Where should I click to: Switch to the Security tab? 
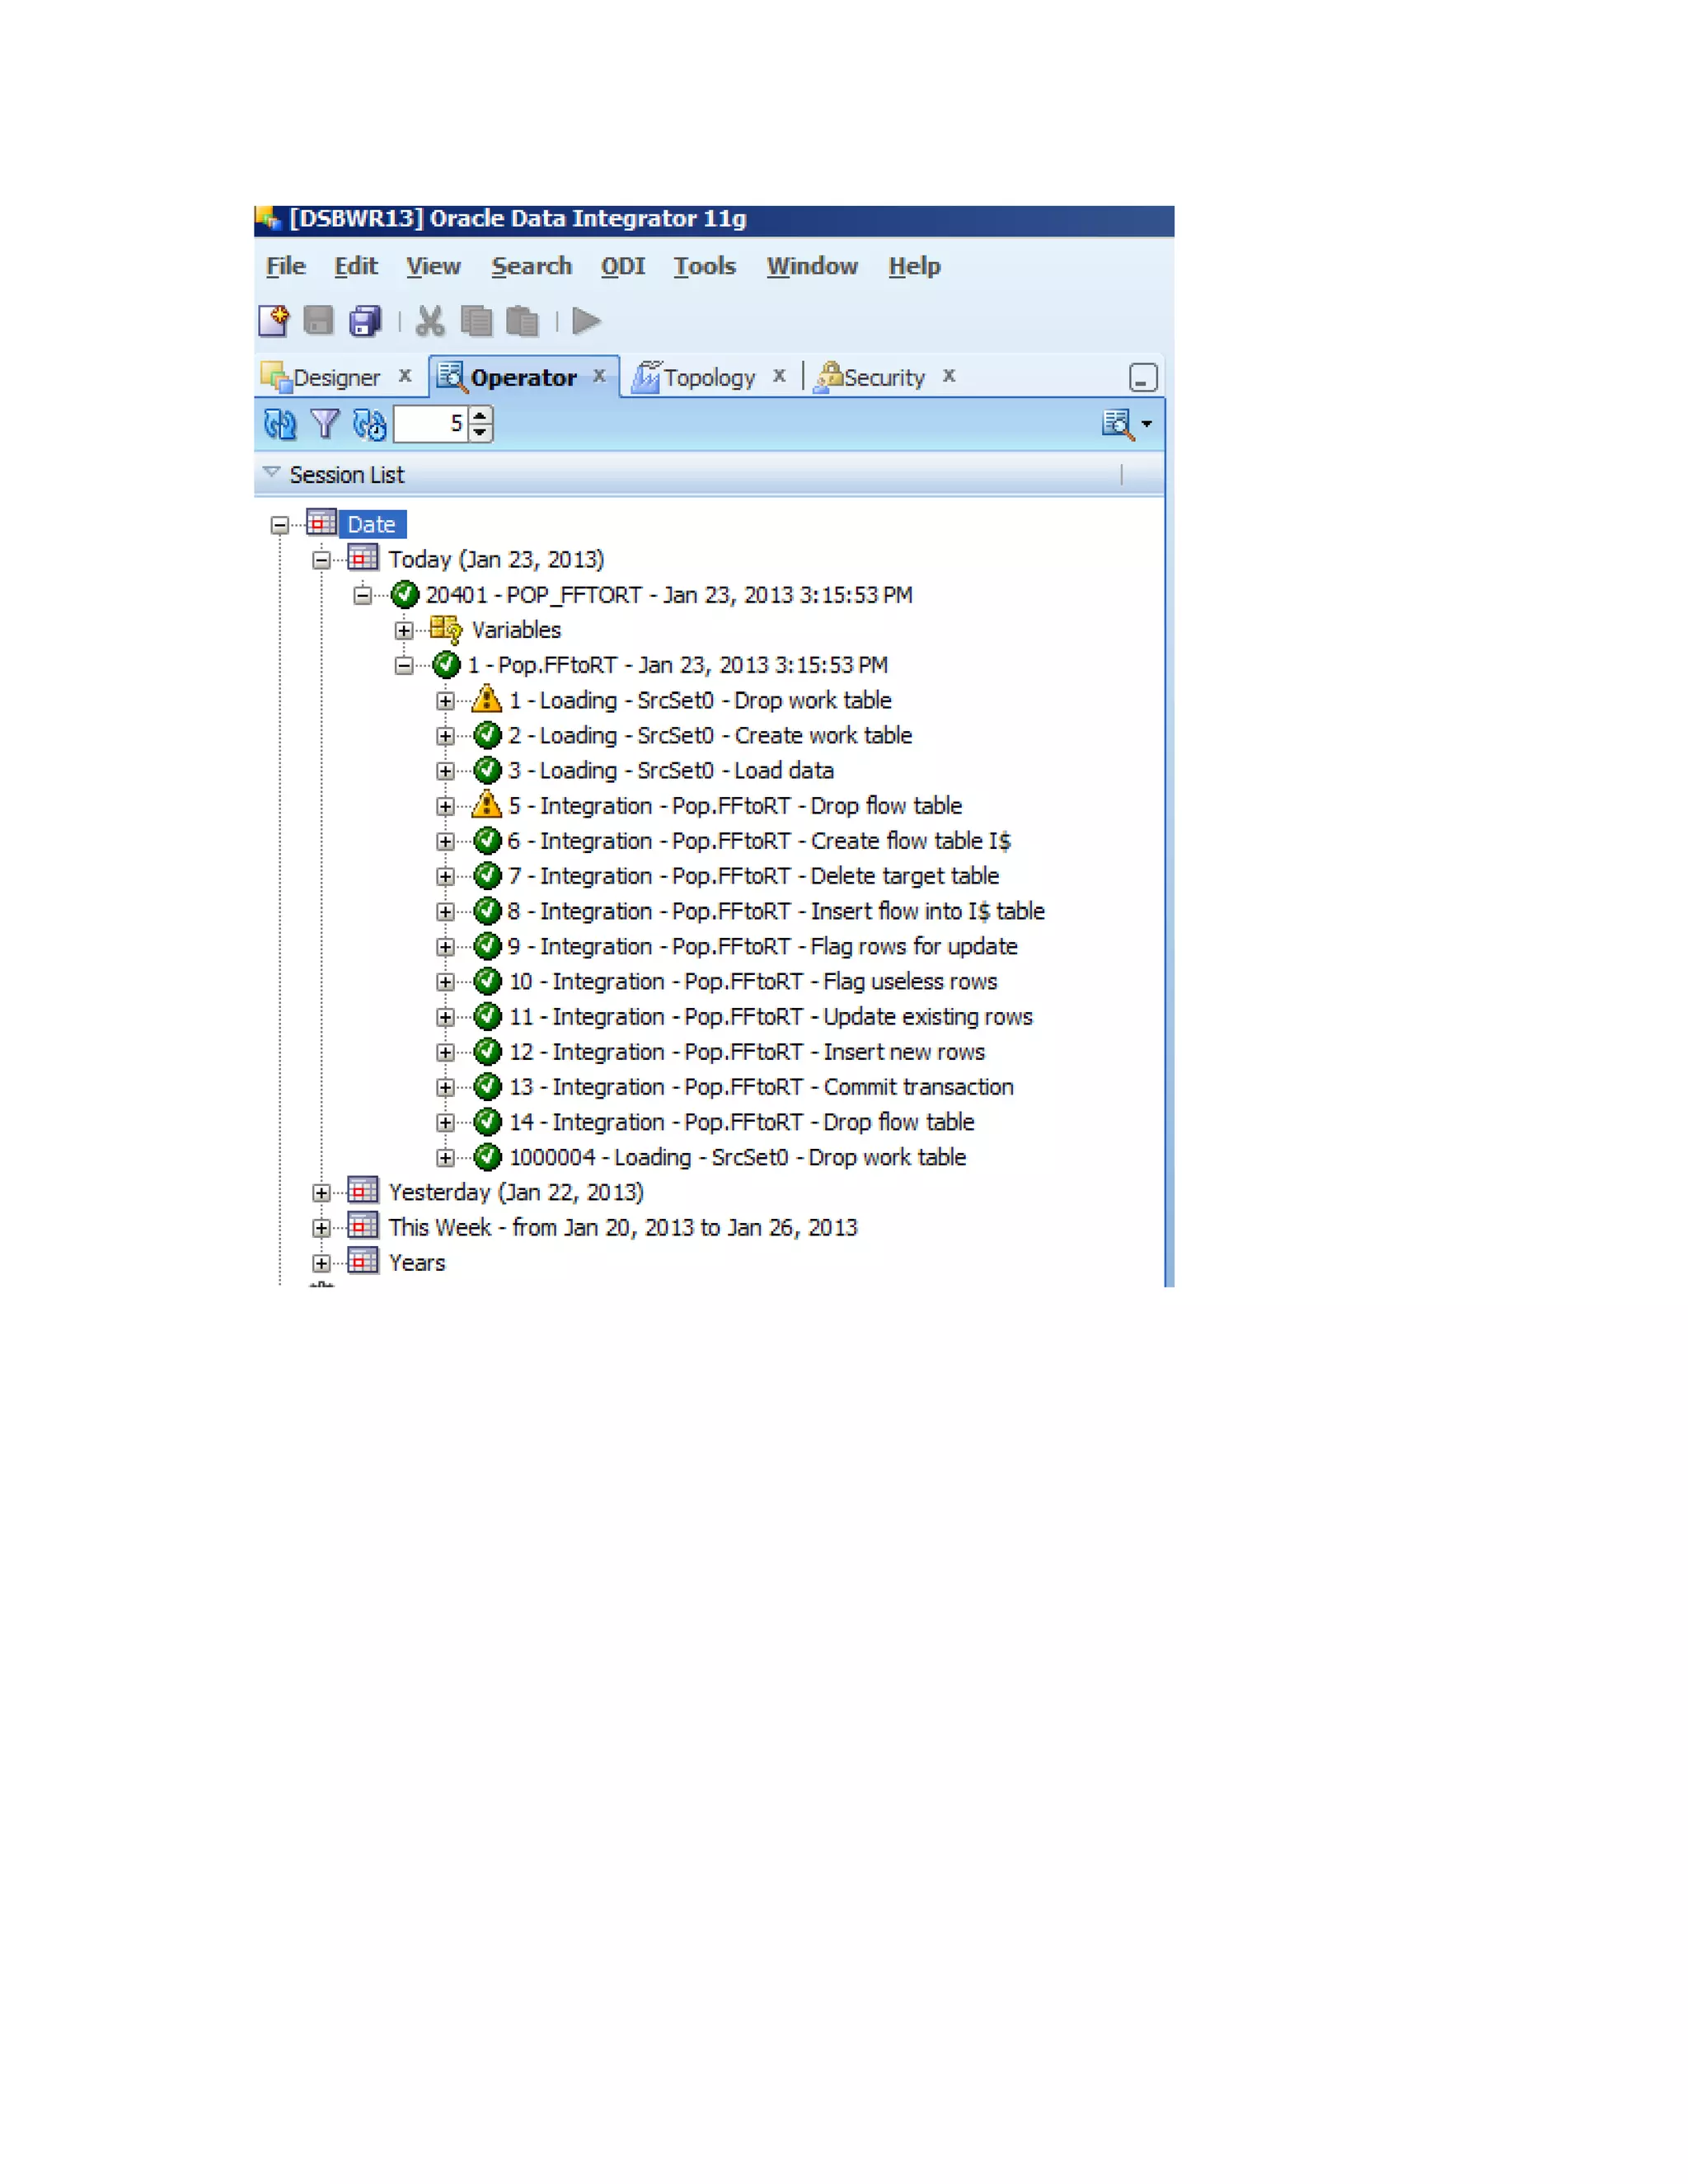[884, 377]
